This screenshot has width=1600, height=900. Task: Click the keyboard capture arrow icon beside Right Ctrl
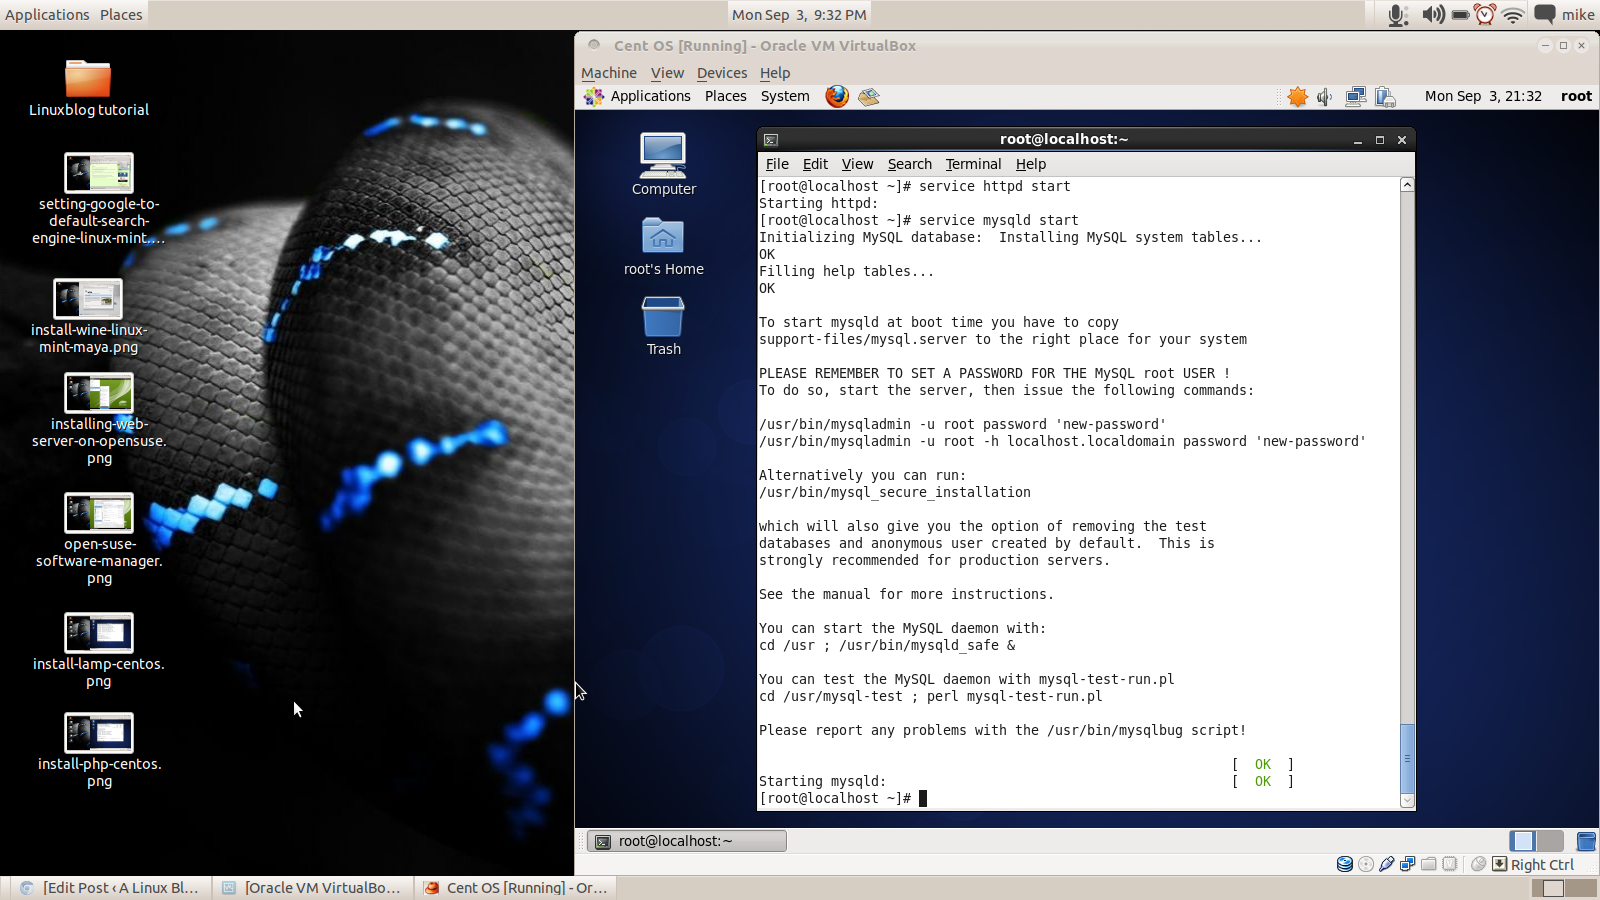tap(1499, 864)
